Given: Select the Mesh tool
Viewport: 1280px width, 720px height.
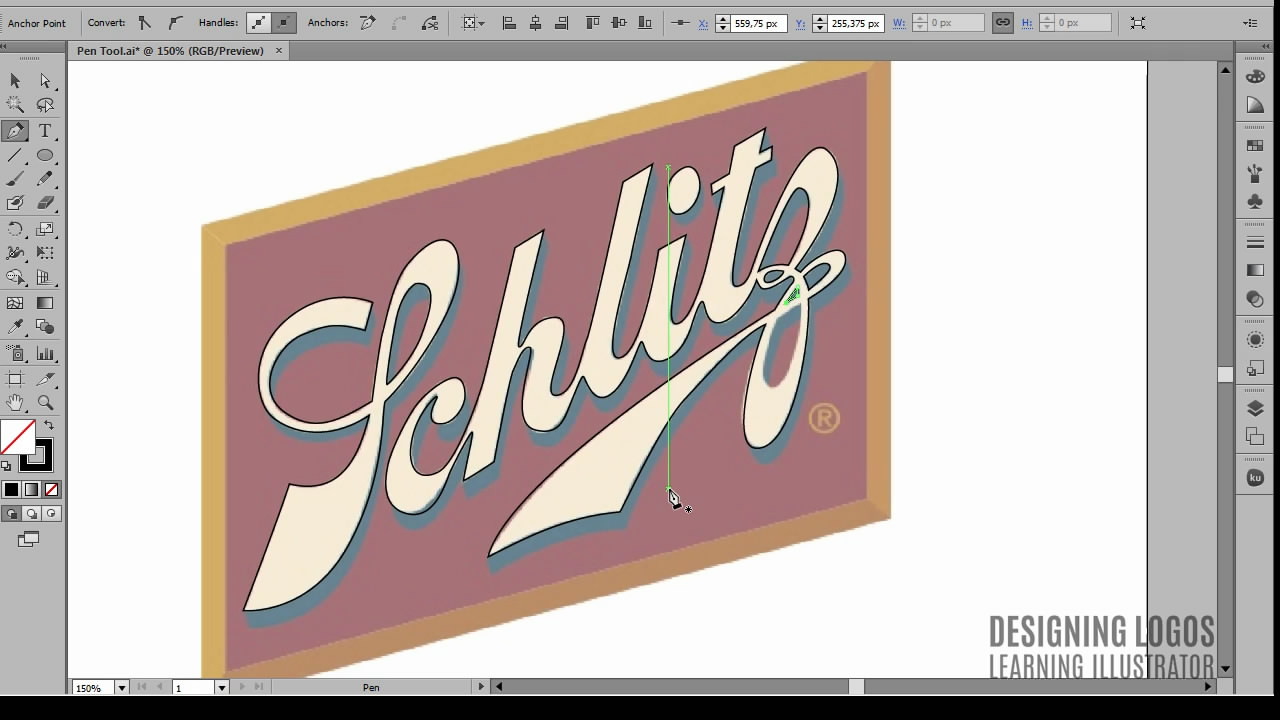Looking at the screenshot, I should point(15,303).
